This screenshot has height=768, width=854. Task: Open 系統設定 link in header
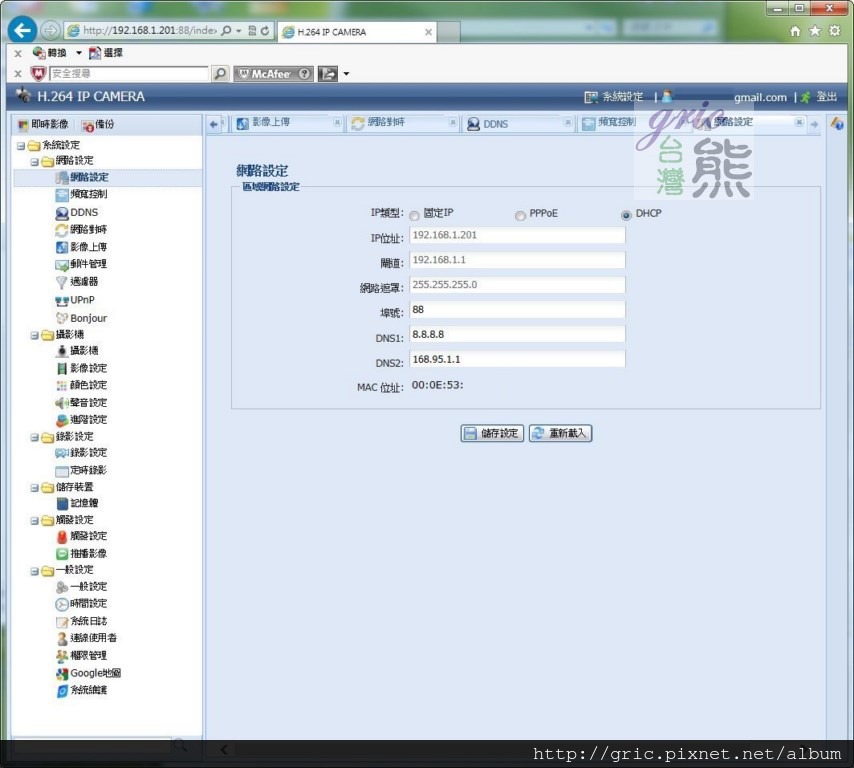tap(614, 97)
